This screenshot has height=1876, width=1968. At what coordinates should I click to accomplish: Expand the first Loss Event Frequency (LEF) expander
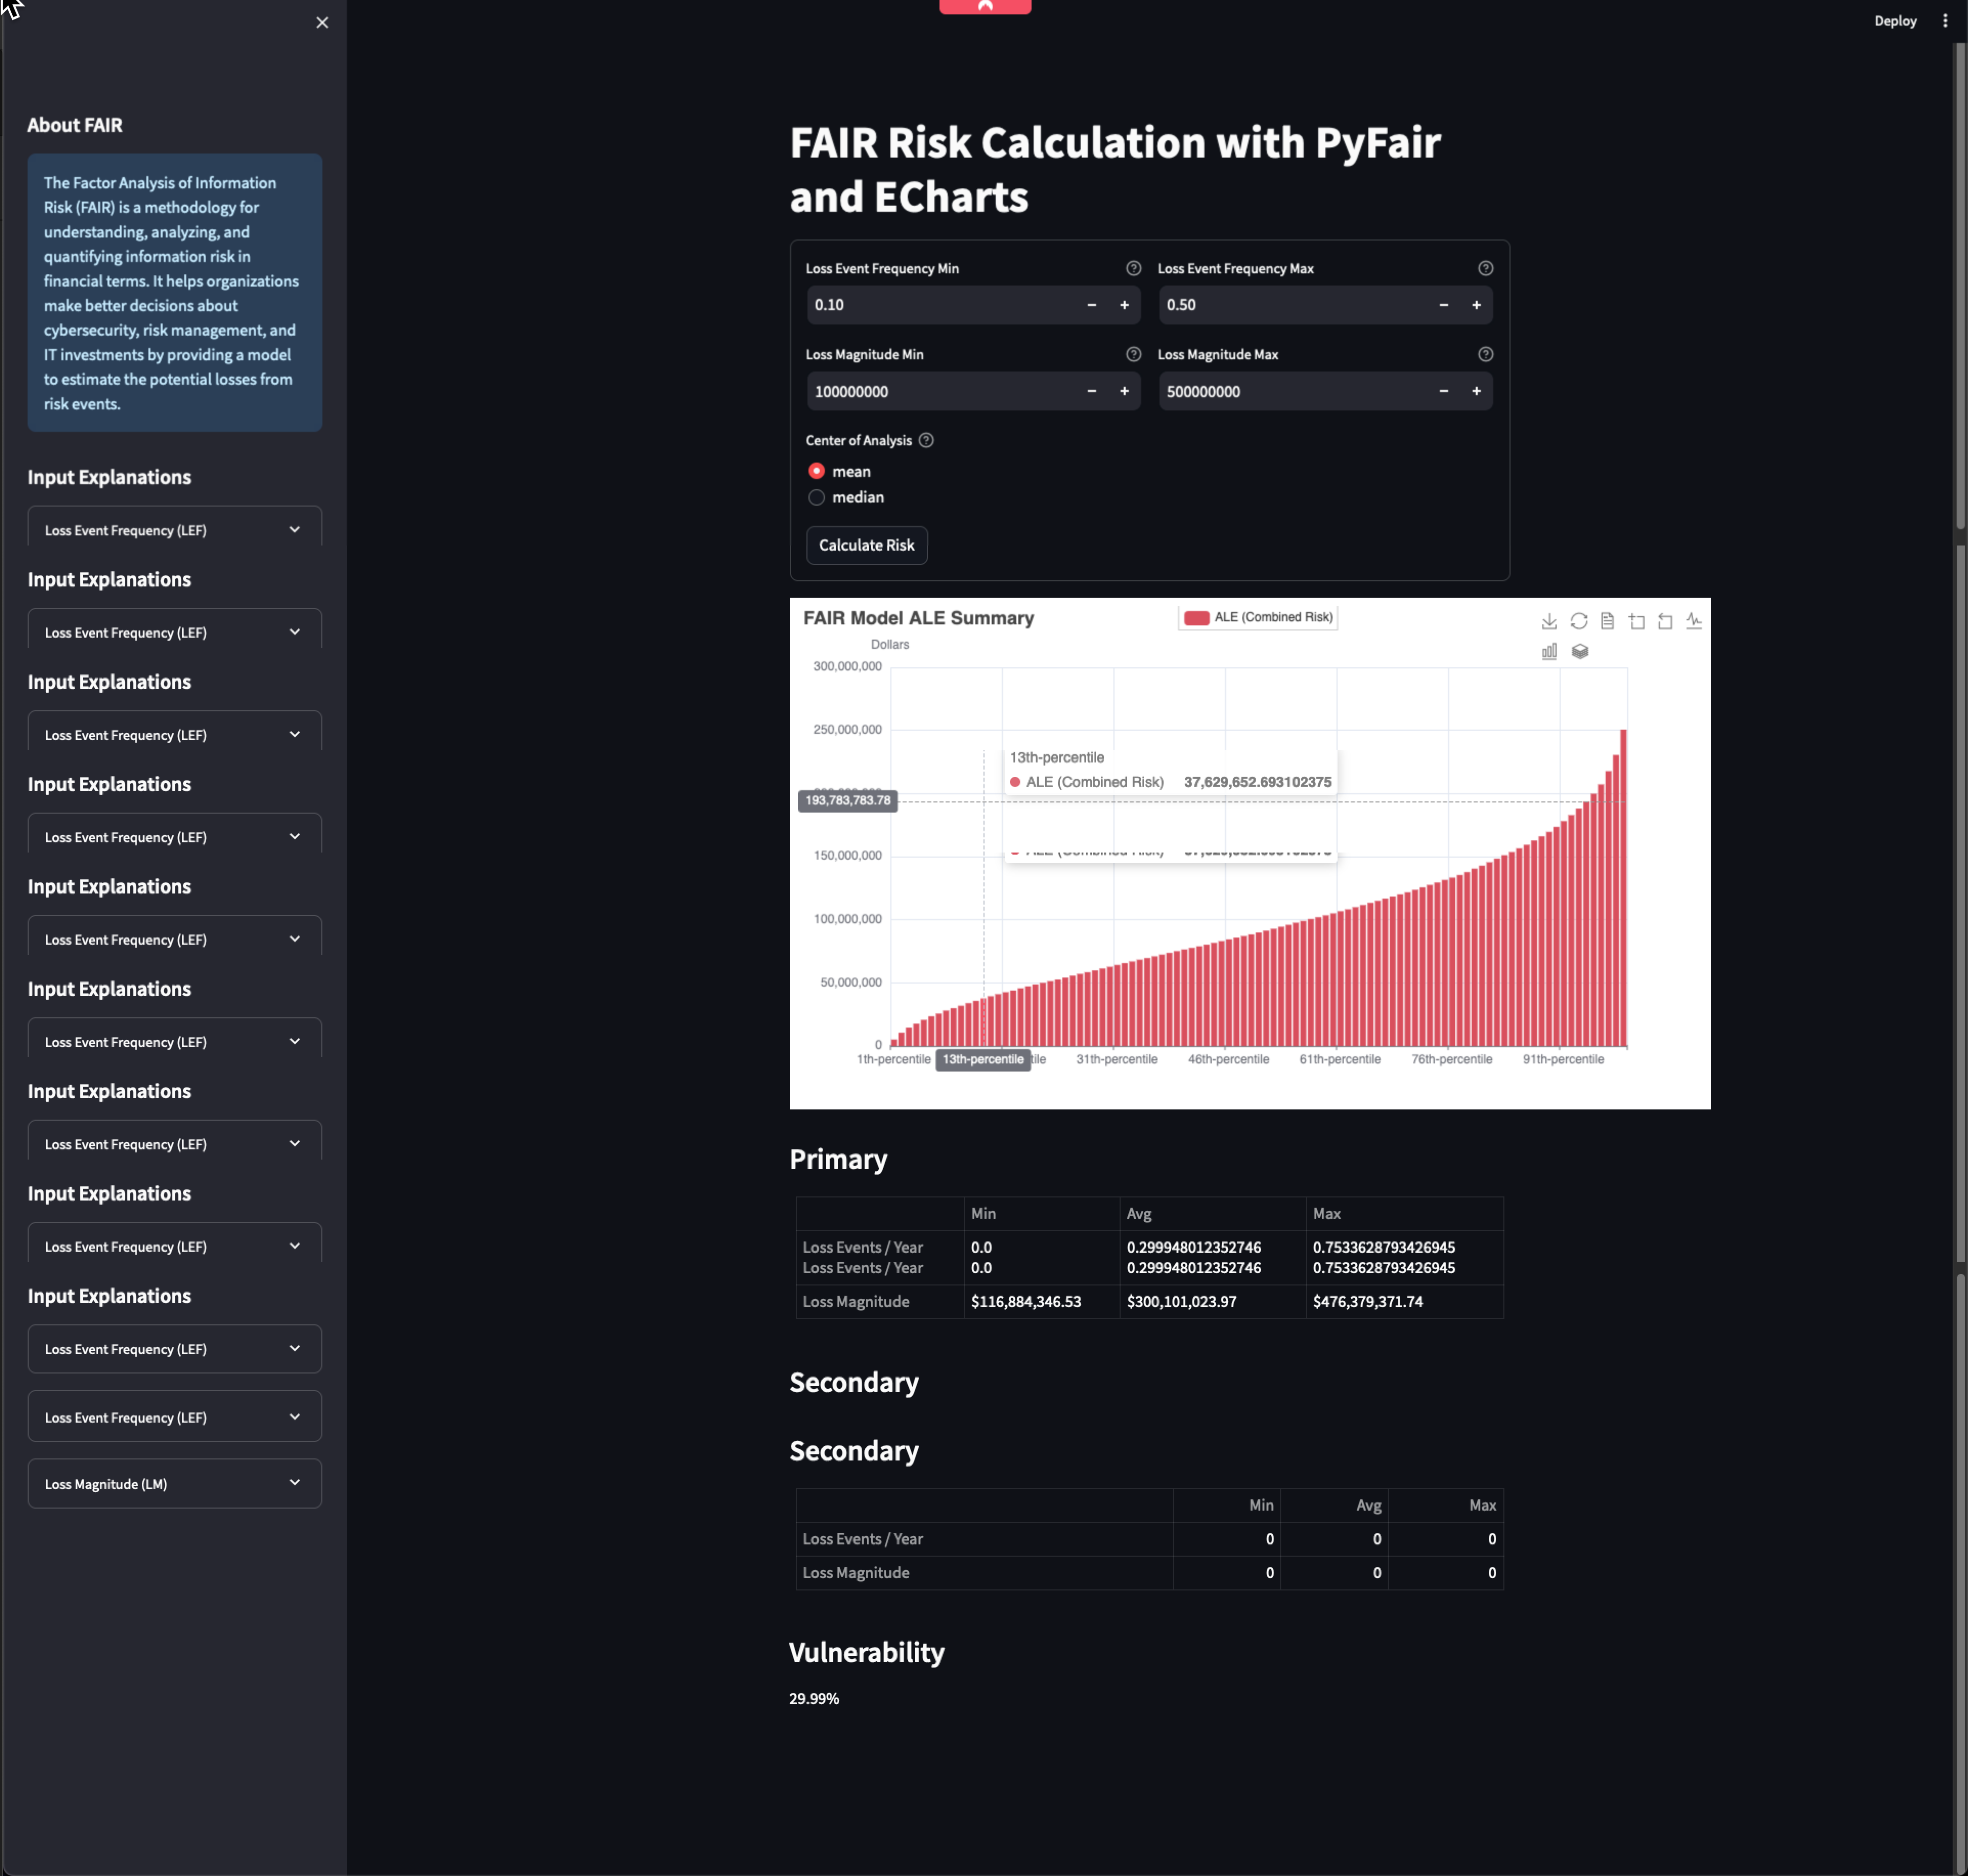(174, 529)
